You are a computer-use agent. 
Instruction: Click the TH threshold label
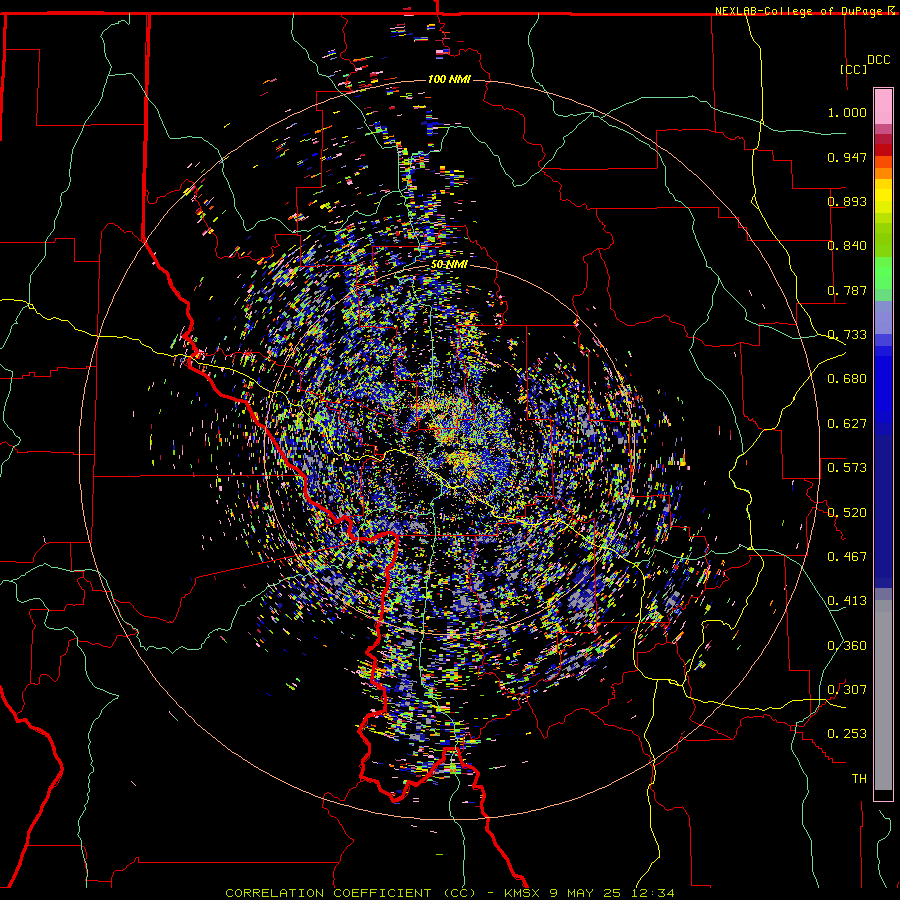click(x=859, y=779)
